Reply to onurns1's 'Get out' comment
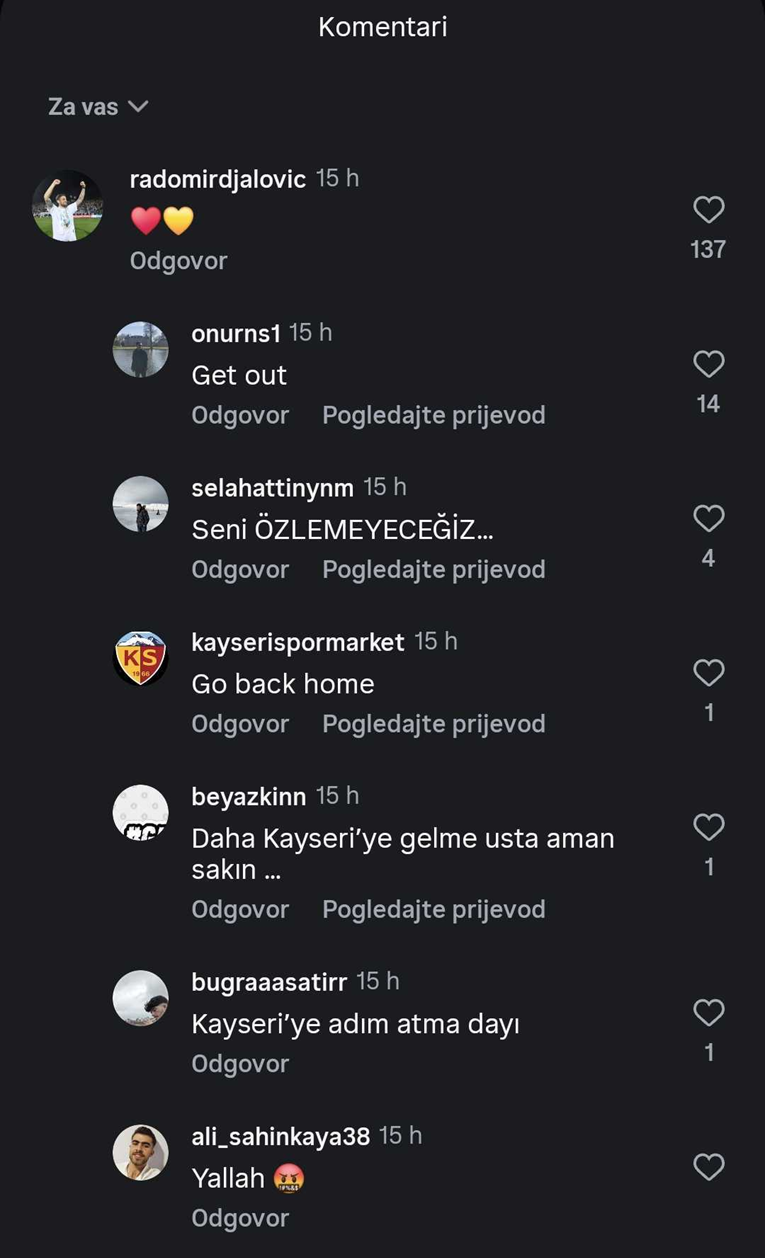Viewport: 765px width, 1258px height. [240, 415]
